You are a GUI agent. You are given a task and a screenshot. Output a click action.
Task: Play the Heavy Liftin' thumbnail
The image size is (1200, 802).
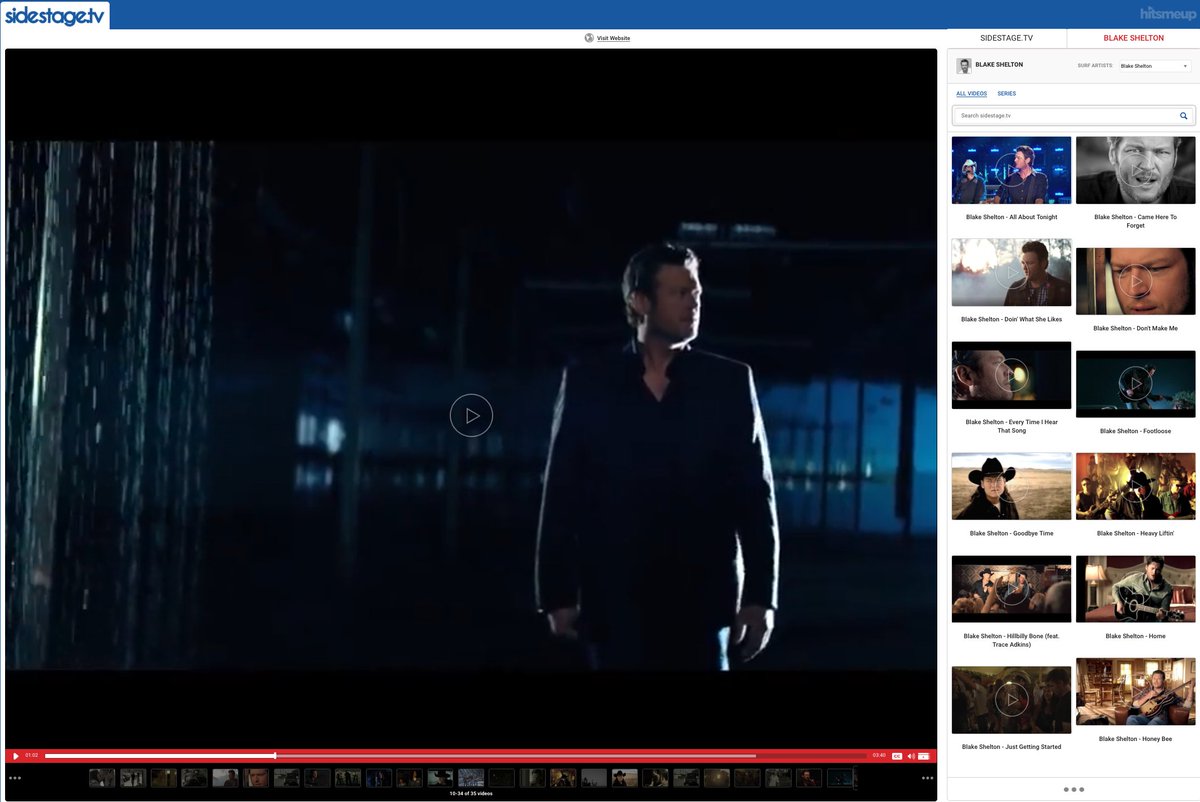(x=1135, y=486)
